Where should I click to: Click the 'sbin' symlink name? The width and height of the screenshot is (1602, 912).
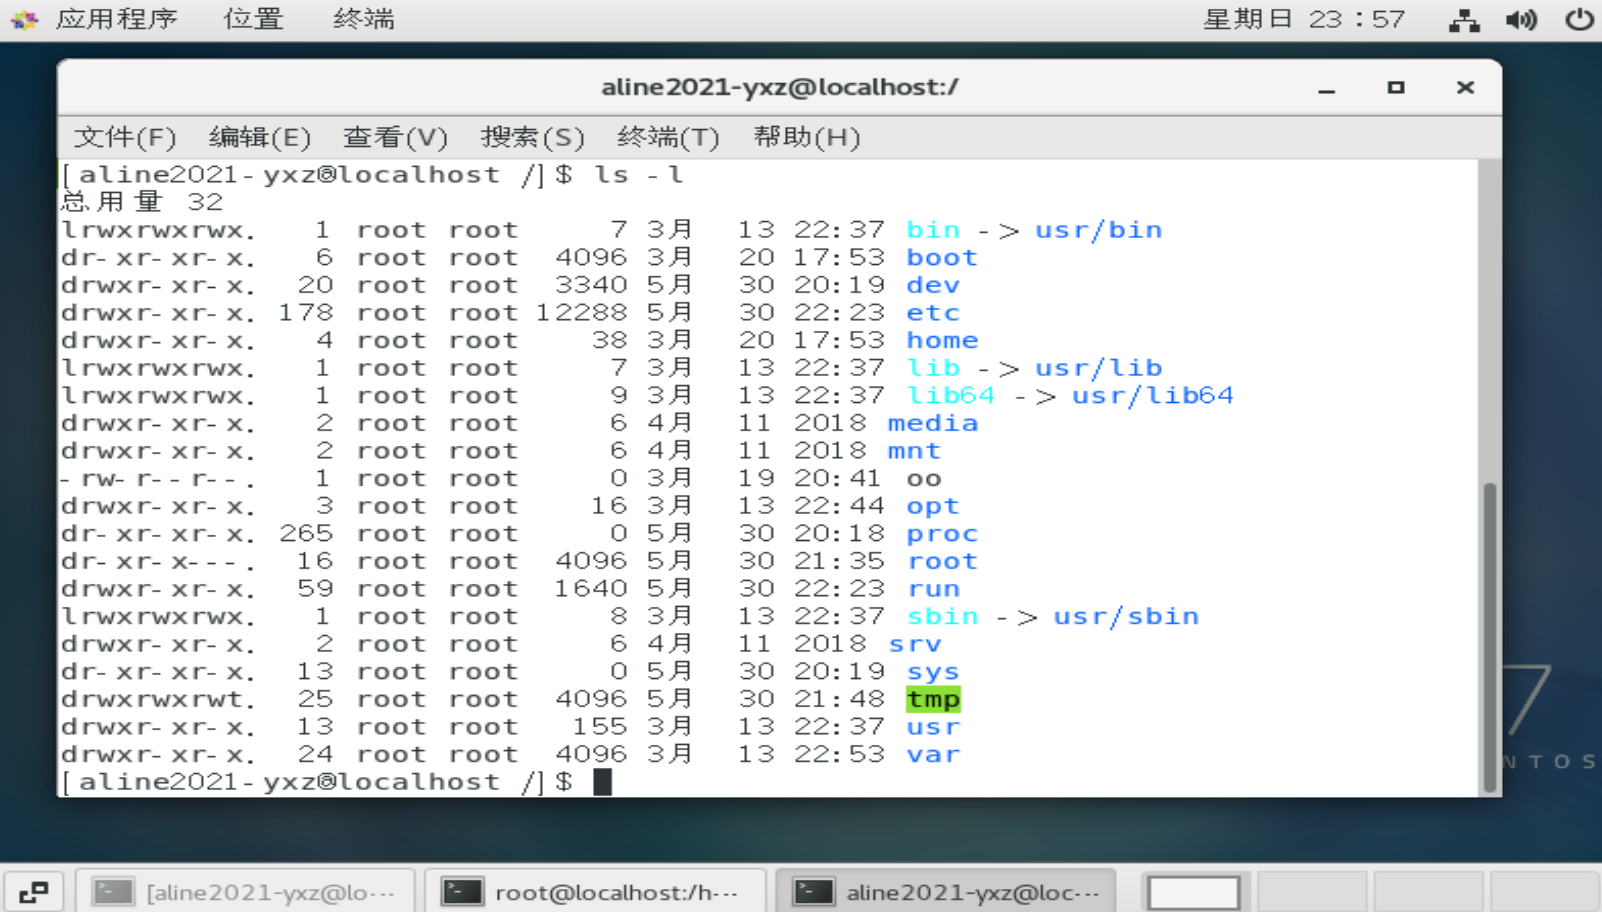[942, 616]
